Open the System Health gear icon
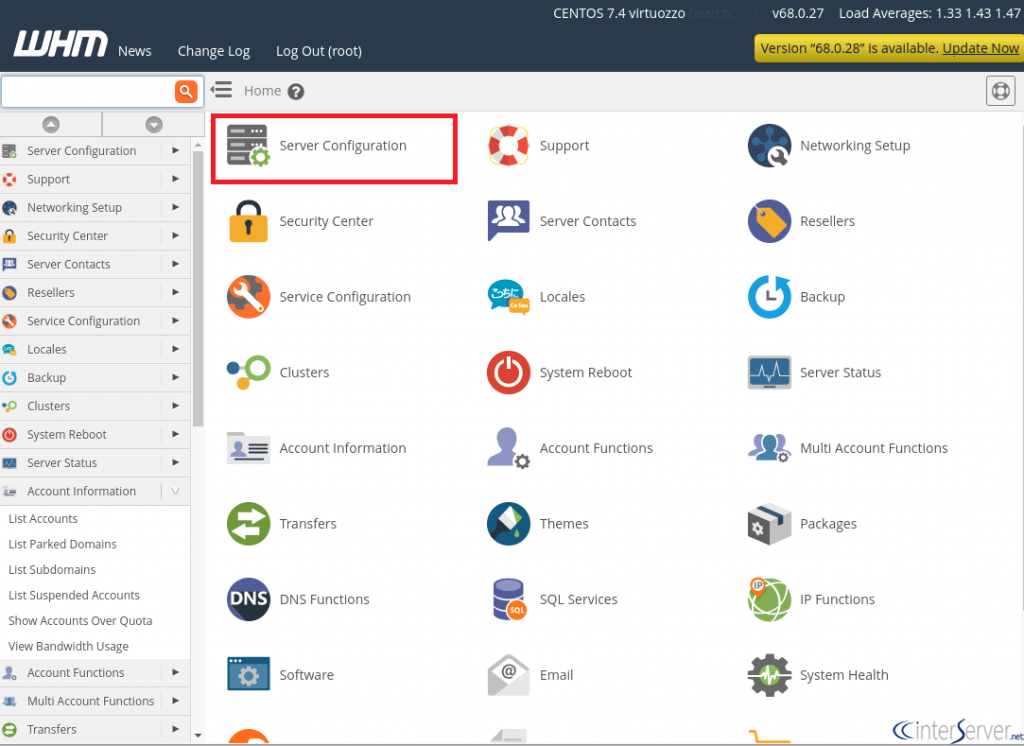This screenshot has height=746, width=1024. click(769, 675)
